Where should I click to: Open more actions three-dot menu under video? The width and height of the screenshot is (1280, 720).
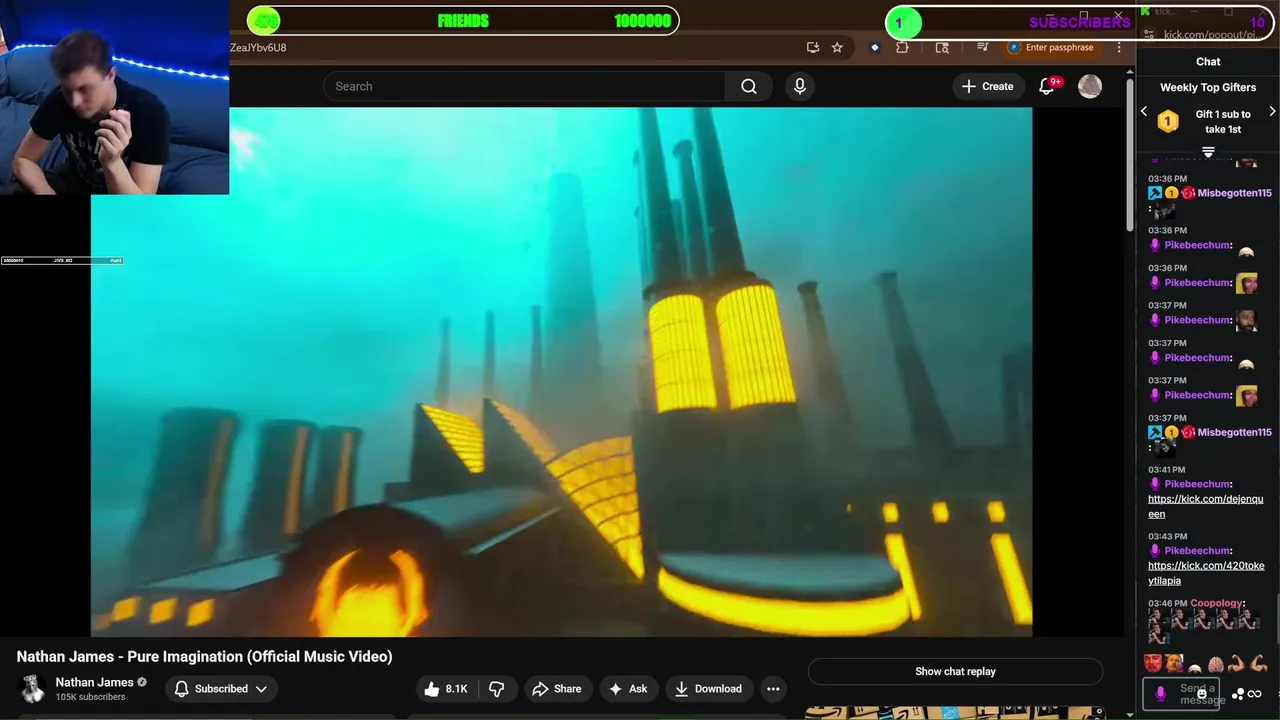click(773, 688)
